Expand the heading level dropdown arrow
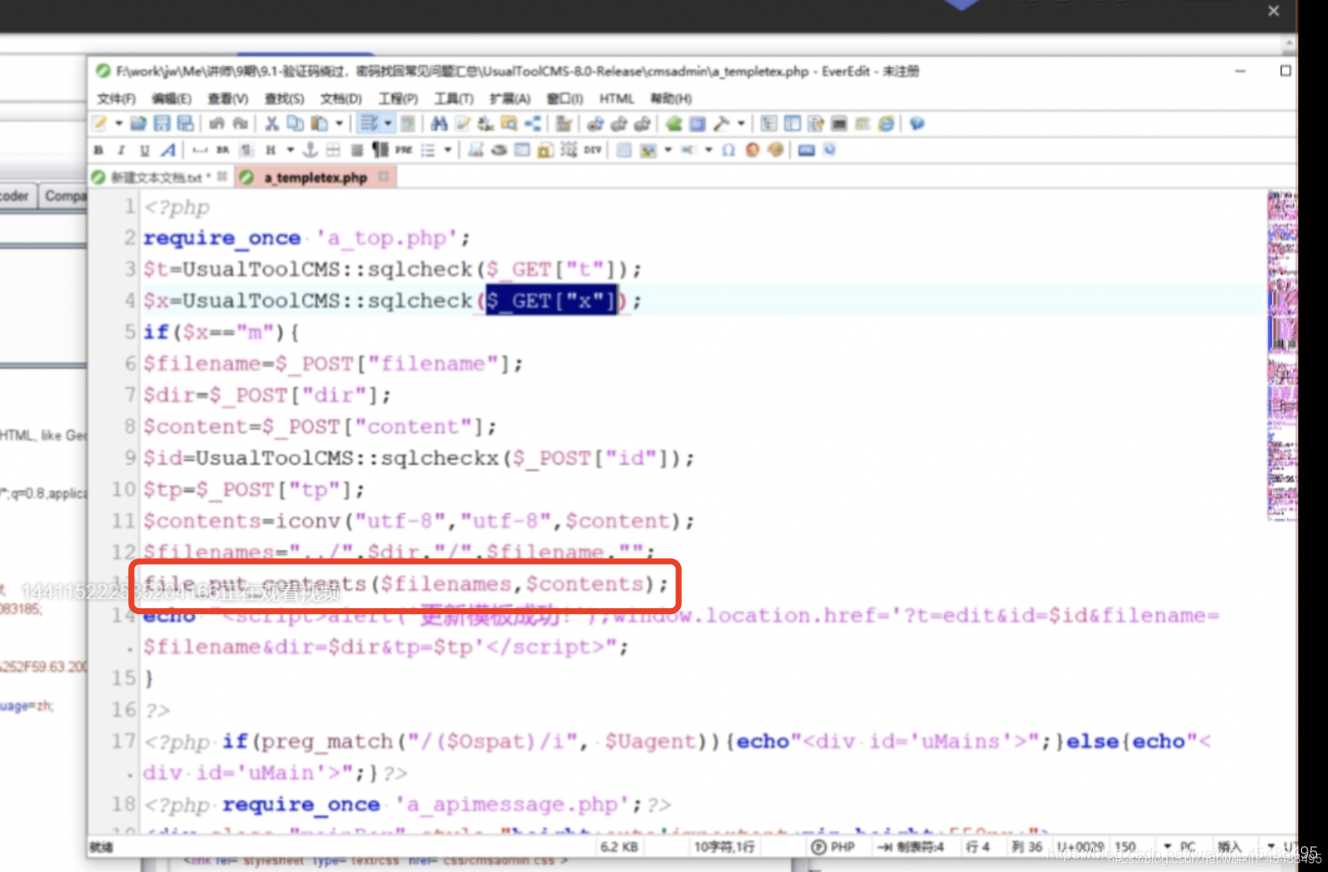Viewport: 1328px width, 872px height. (290, 150)
